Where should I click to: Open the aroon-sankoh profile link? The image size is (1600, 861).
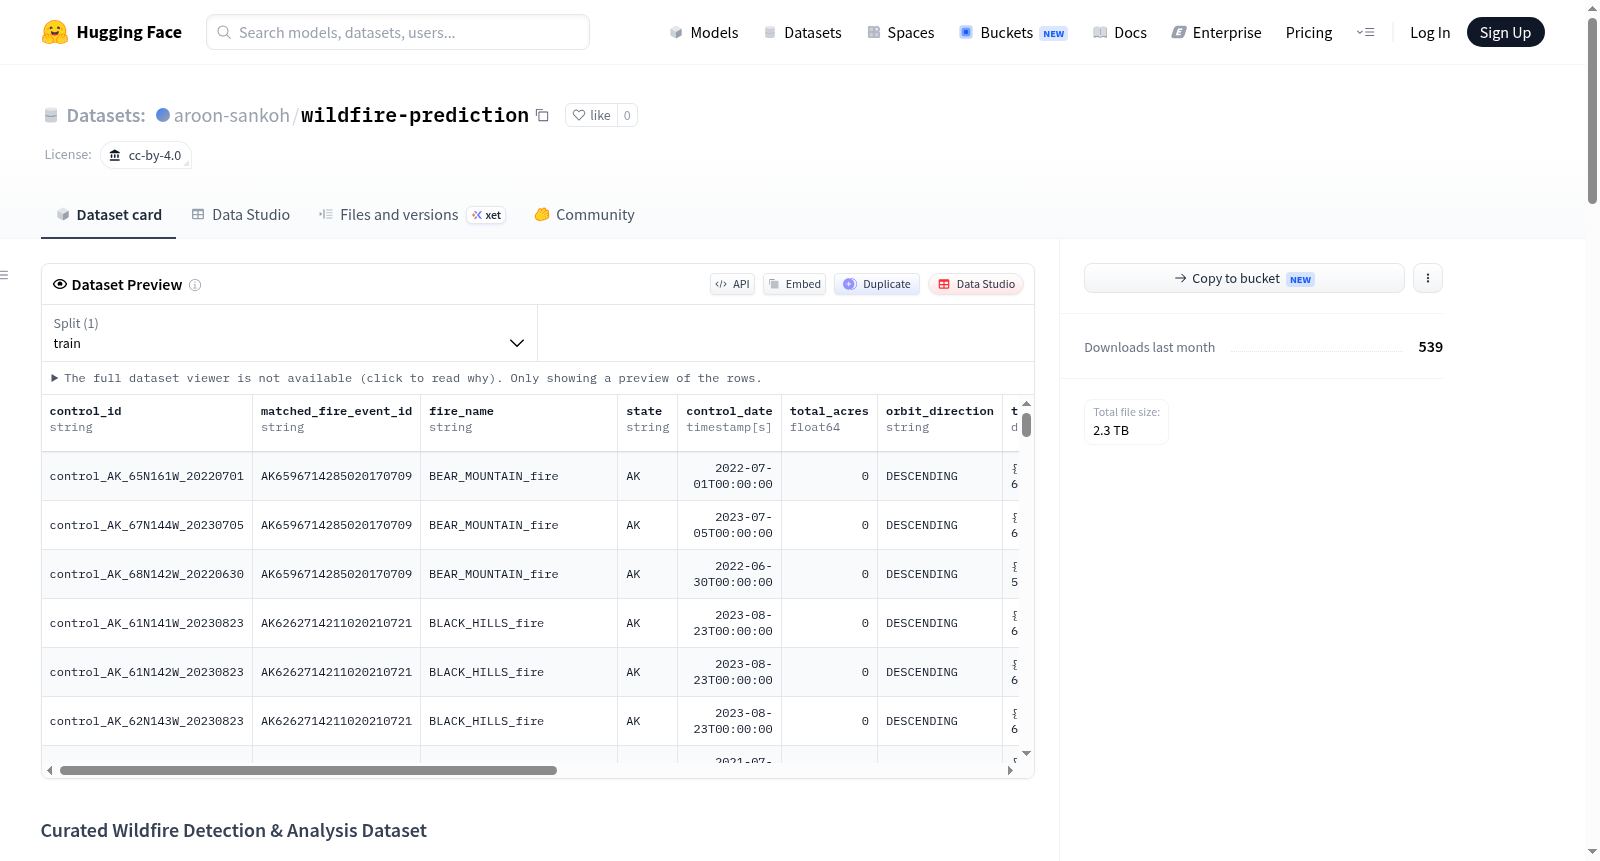232,115
